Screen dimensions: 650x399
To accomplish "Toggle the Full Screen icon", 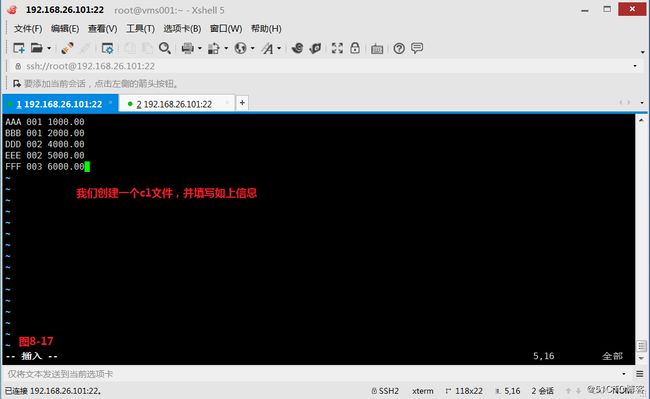I will [337, 48].
